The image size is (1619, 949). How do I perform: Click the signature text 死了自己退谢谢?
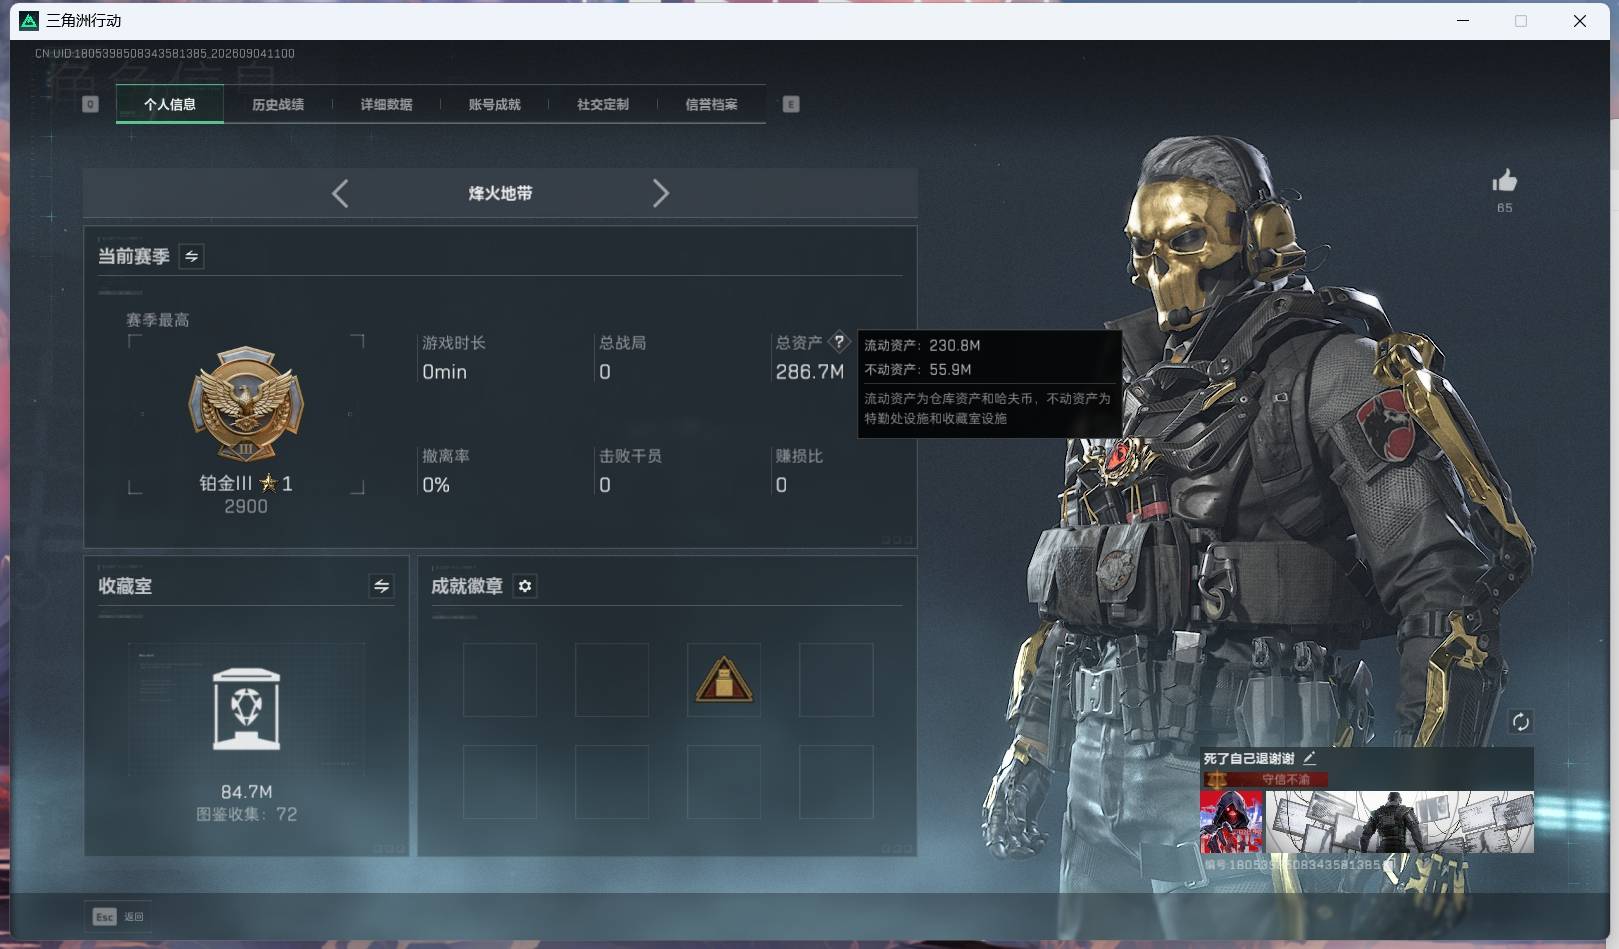tap(1248, 758)
